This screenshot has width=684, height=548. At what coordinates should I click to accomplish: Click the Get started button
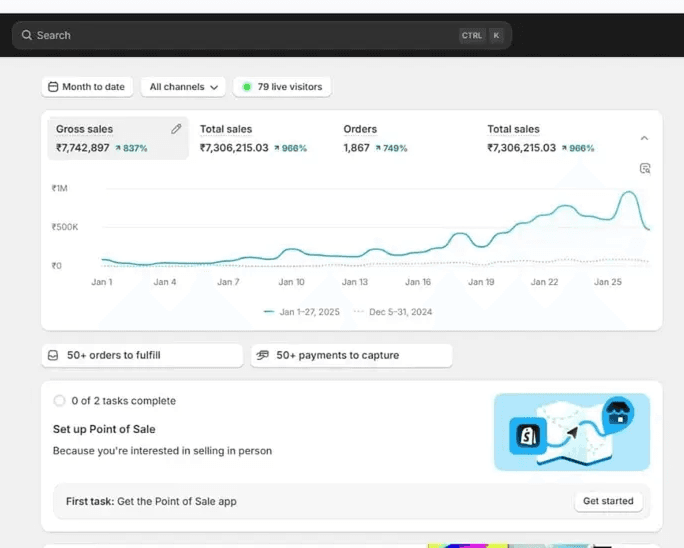[x=608, y=501]
